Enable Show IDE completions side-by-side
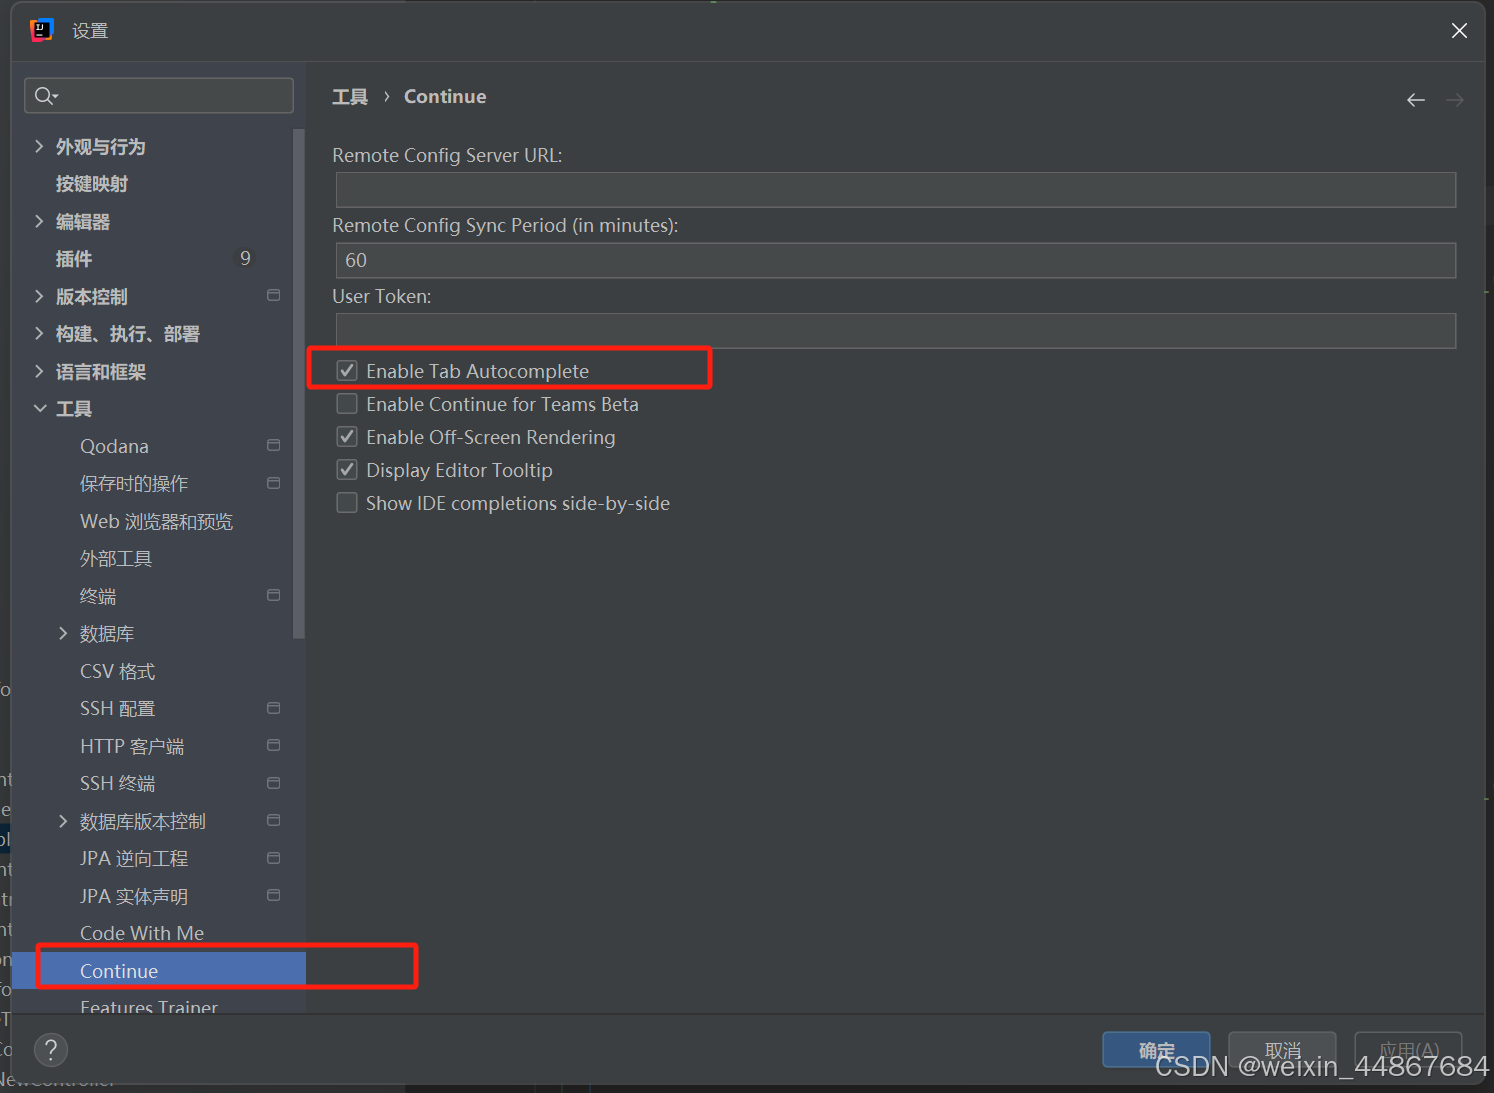The width and height of the screenshot is (1494, 1093). pos(347,503)
